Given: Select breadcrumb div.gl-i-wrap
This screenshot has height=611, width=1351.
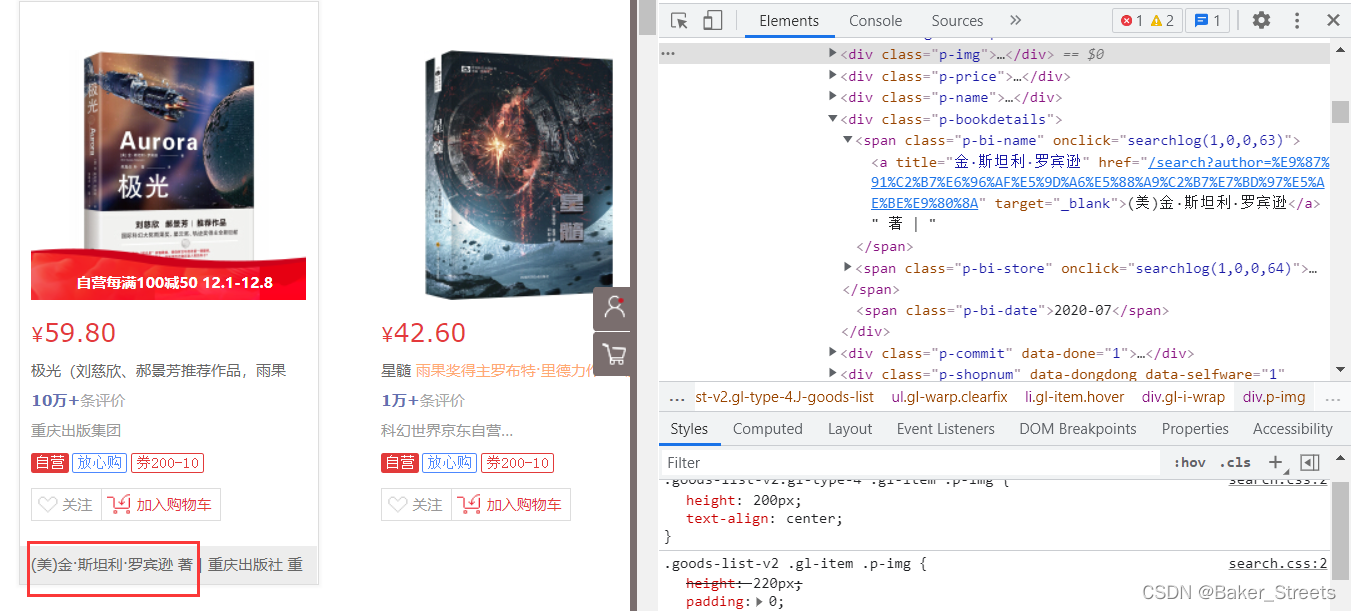Looking at the screenshot, I should (1183, 397).
